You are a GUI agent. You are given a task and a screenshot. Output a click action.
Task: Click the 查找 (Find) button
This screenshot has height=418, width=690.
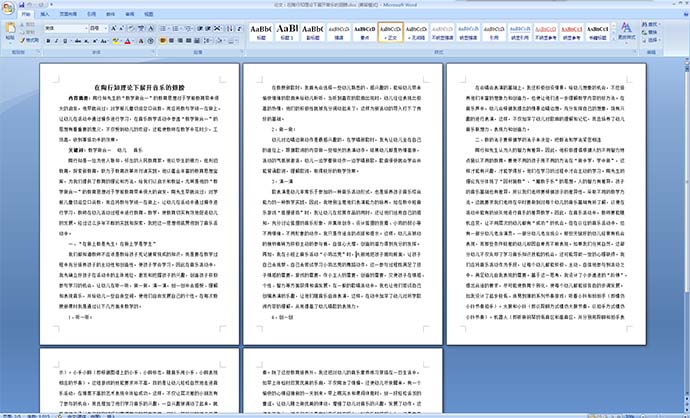click(650, 25)
